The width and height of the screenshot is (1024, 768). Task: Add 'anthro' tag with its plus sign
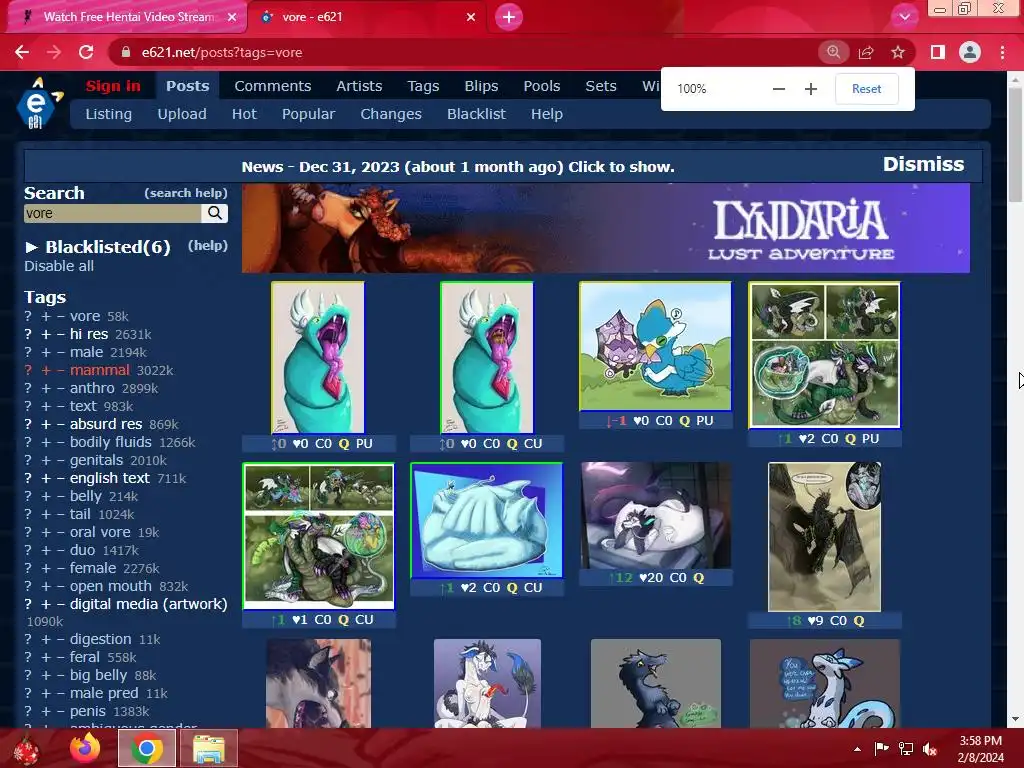tap(46, 389)
